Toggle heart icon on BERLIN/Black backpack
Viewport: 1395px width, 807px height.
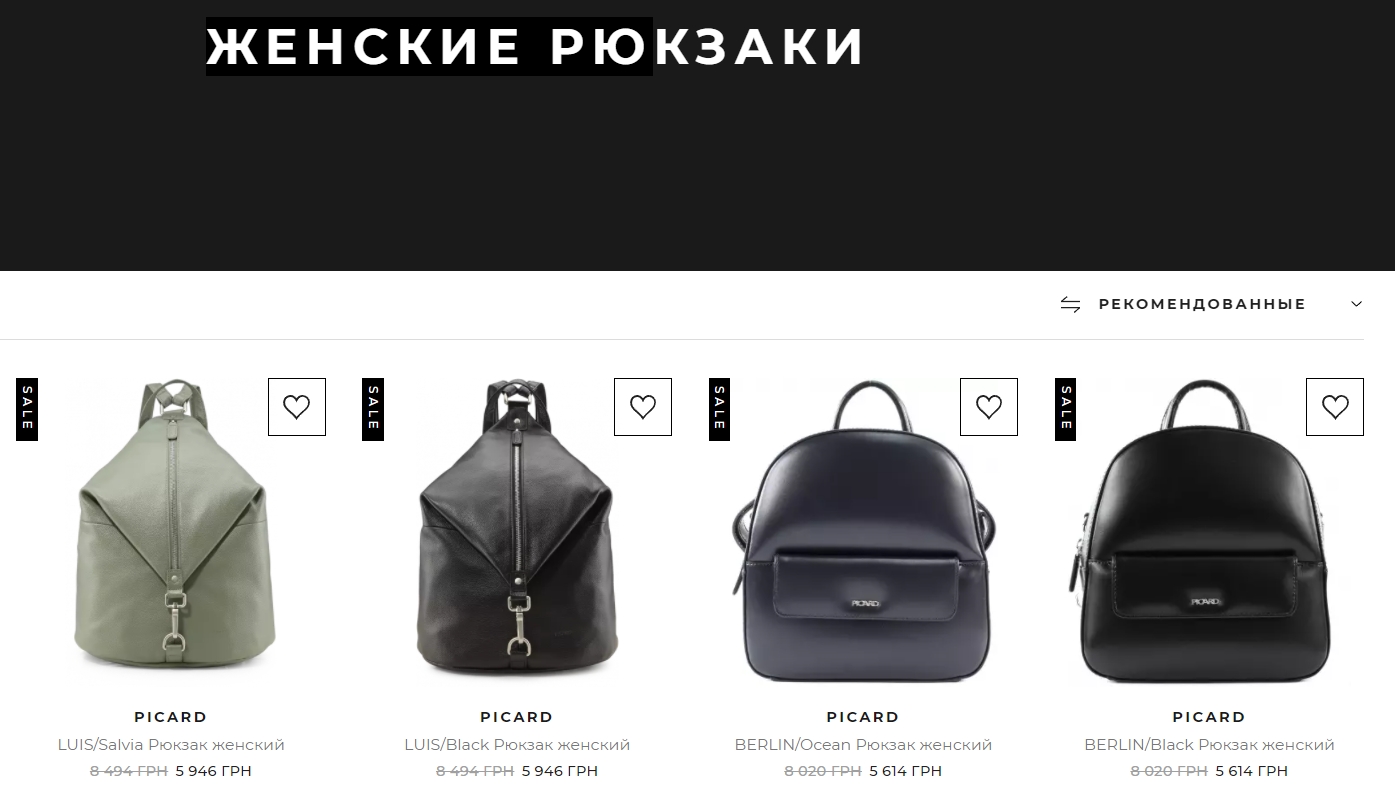(1335, 407)
